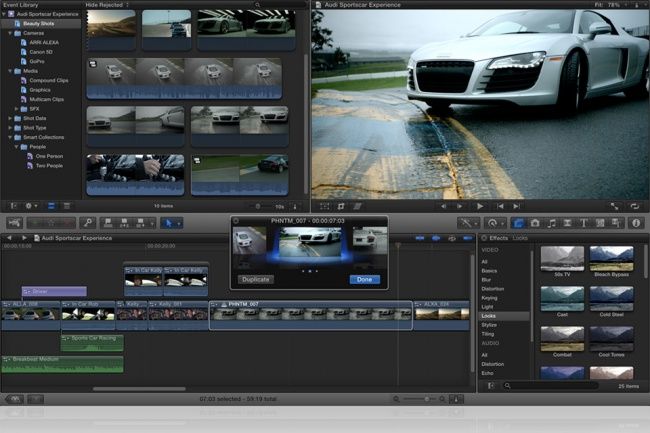This screenshot has height=433, width=650.
Task: Click the Duplicate button in audition window
Action: coord(256,279)
